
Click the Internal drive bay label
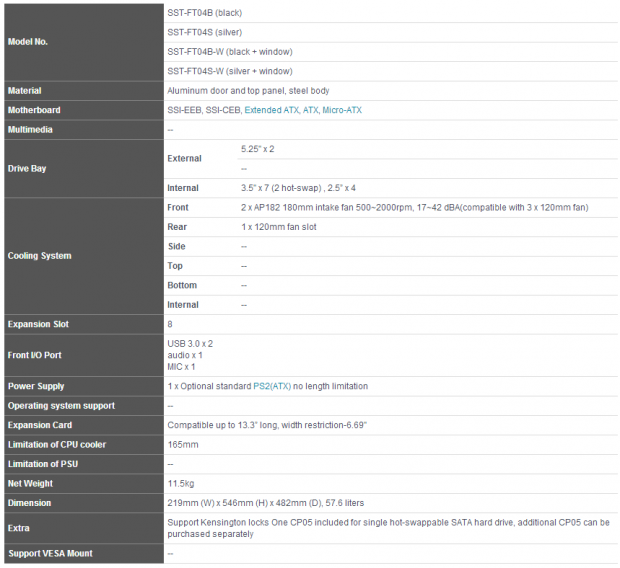coord(183,188)
